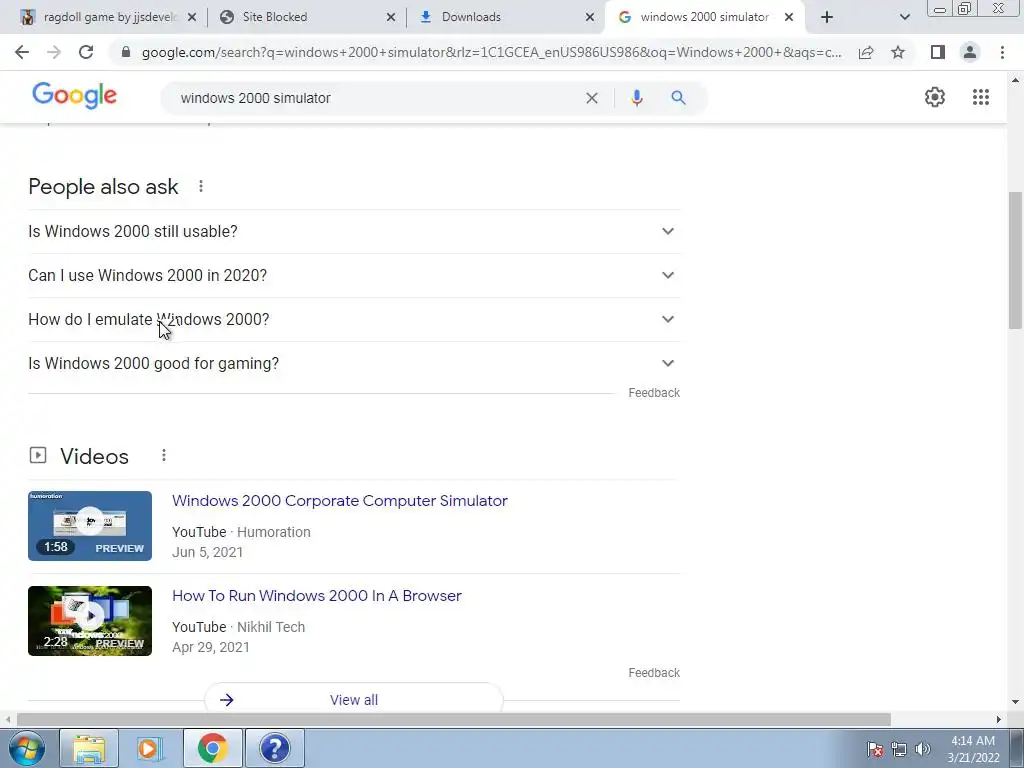Go back to the previous page
Viewport: 1024px width, 768px height.
(22, 52)
